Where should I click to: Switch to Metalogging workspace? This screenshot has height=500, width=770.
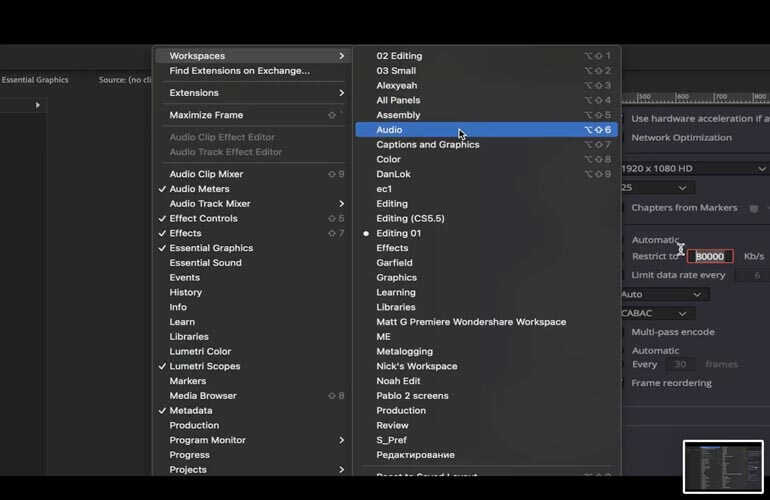(487, 351)
